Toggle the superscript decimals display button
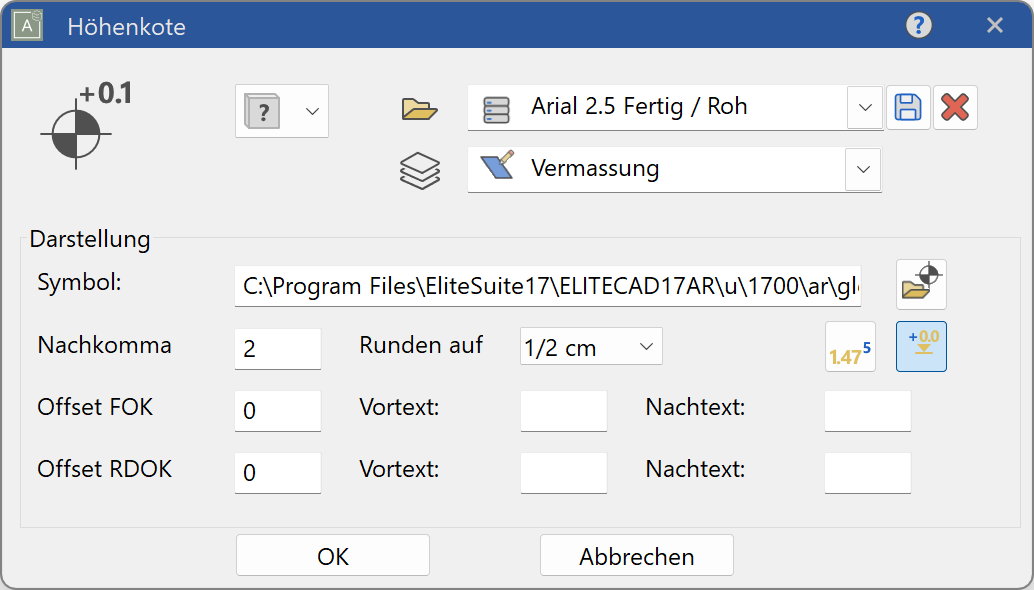This screenshot has width=1034, height=590. point(850,346)
